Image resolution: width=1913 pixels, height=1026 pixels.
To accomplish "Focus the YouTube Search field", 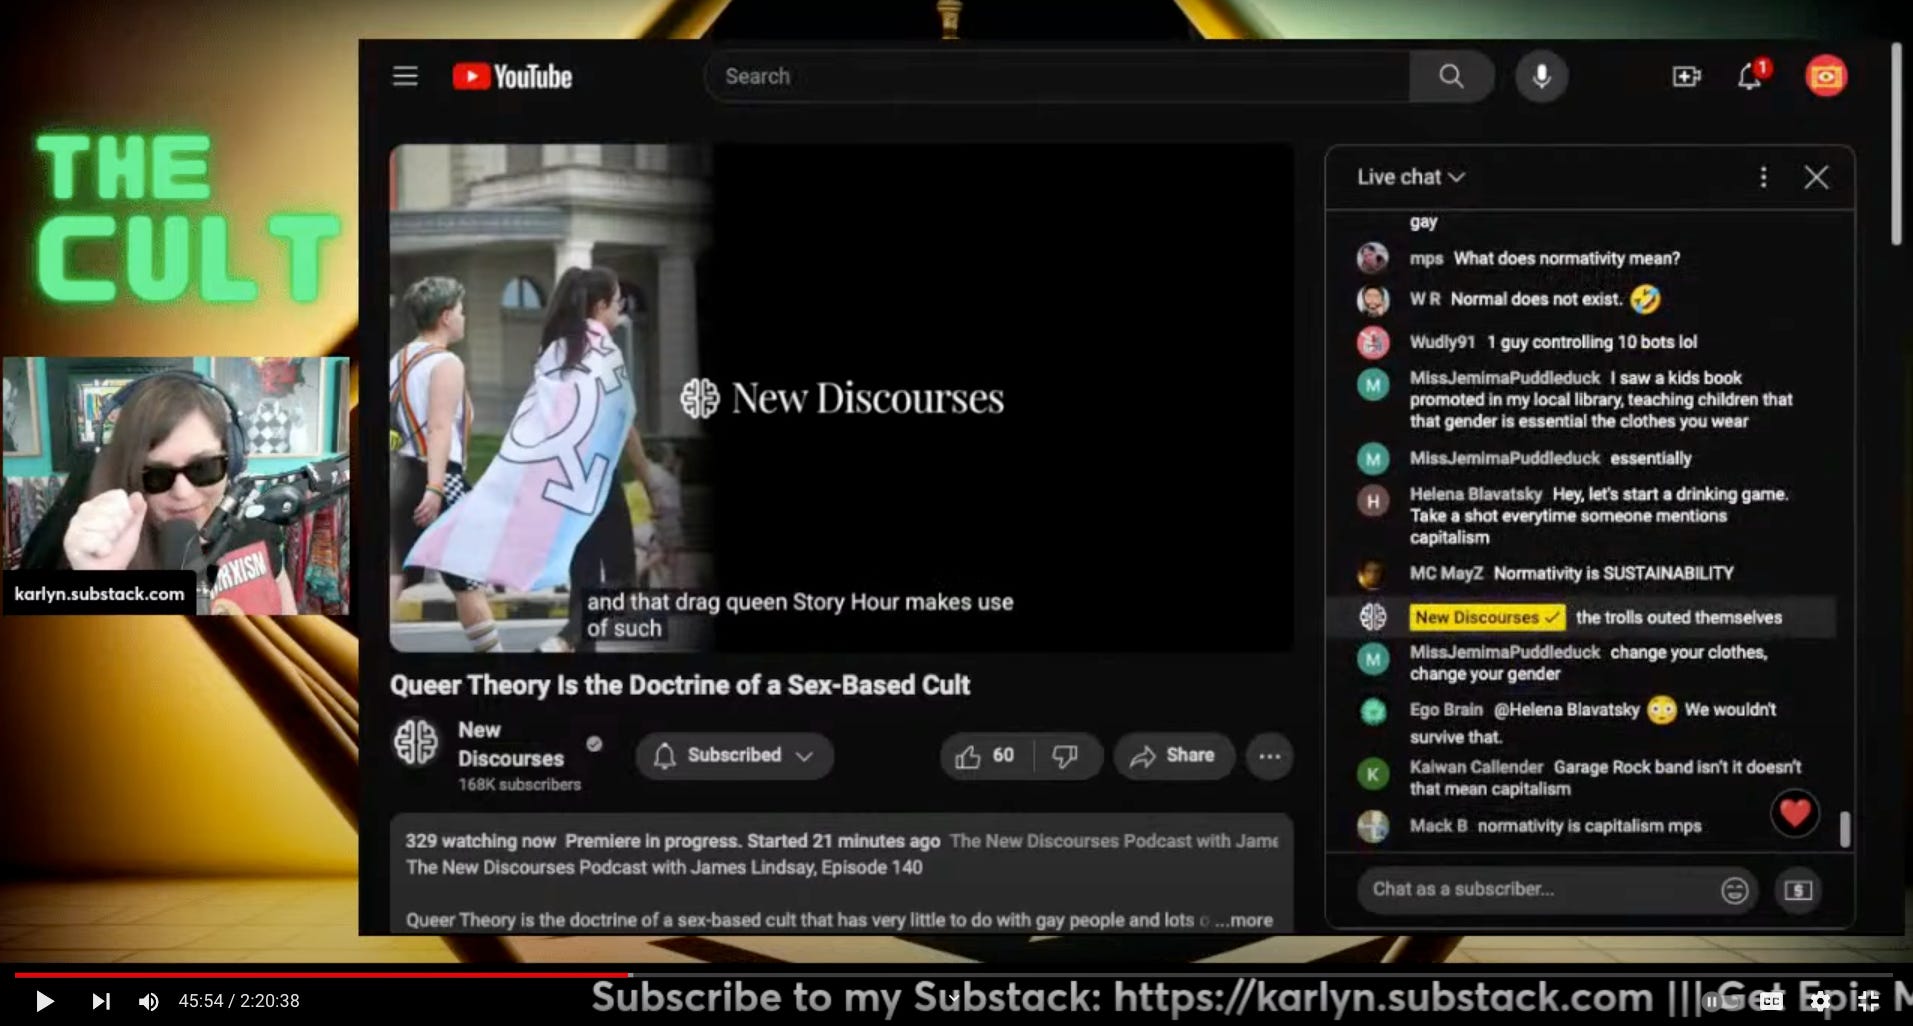I will 1058,76.
